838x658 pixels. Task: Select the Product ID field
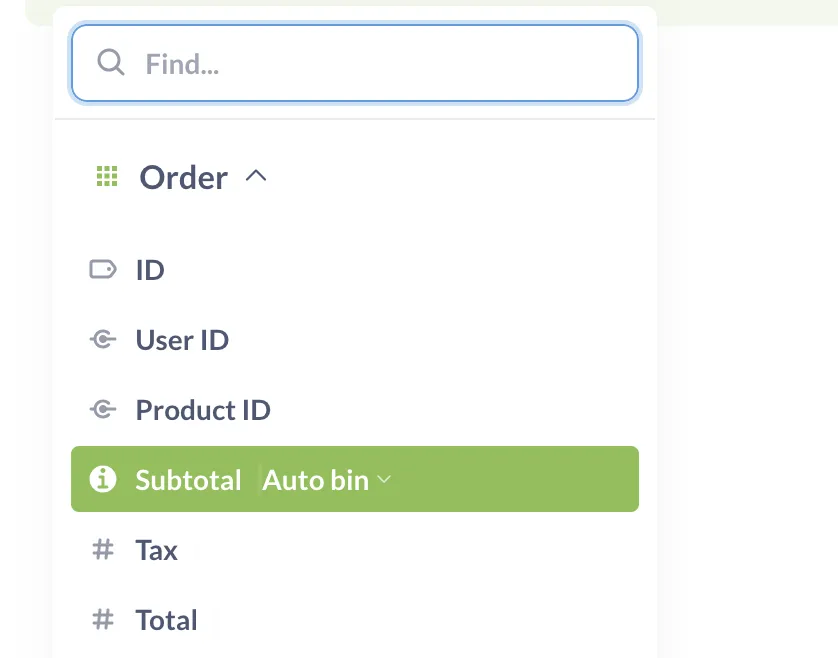202,410
